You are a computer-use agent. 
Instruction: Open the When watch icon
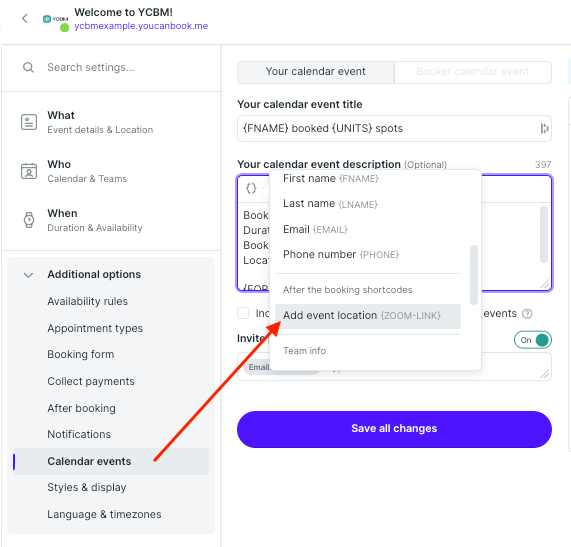click(x=29, y=220)
